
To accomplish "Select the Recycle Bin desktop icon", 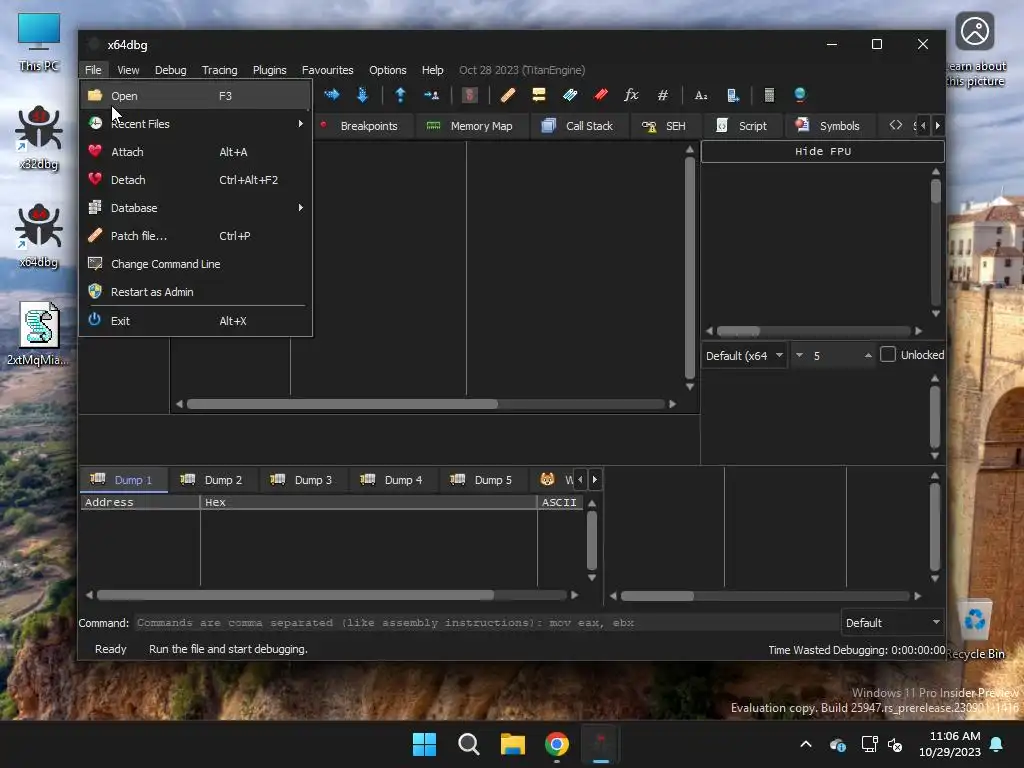I will pos(976,630).
